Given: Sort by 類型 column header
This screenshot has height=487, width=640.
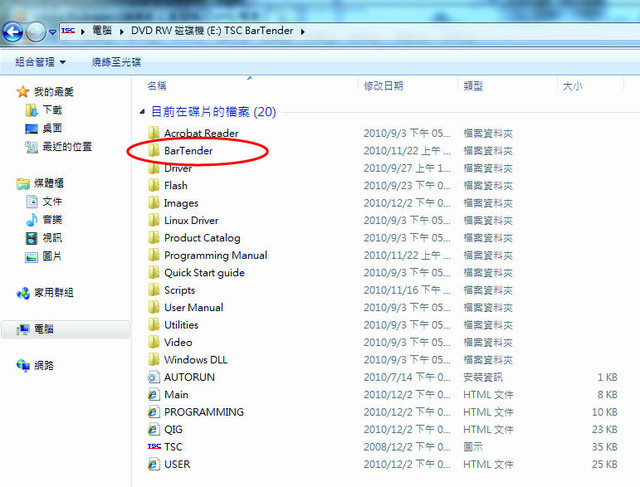Looking at the screenshot, I should click(473, 86).
